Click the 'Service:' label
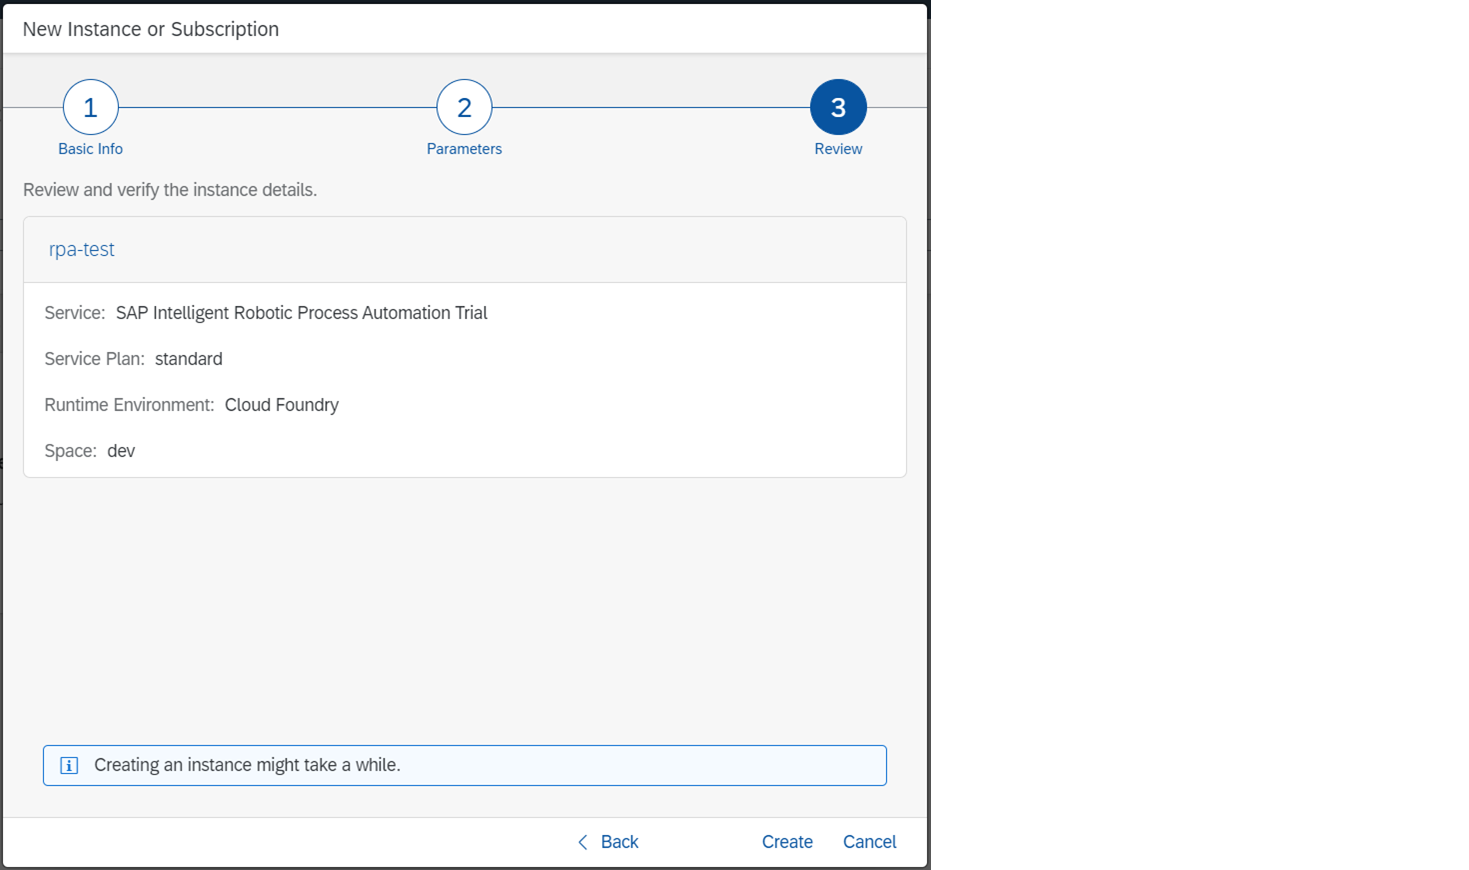 pos(75,313)
